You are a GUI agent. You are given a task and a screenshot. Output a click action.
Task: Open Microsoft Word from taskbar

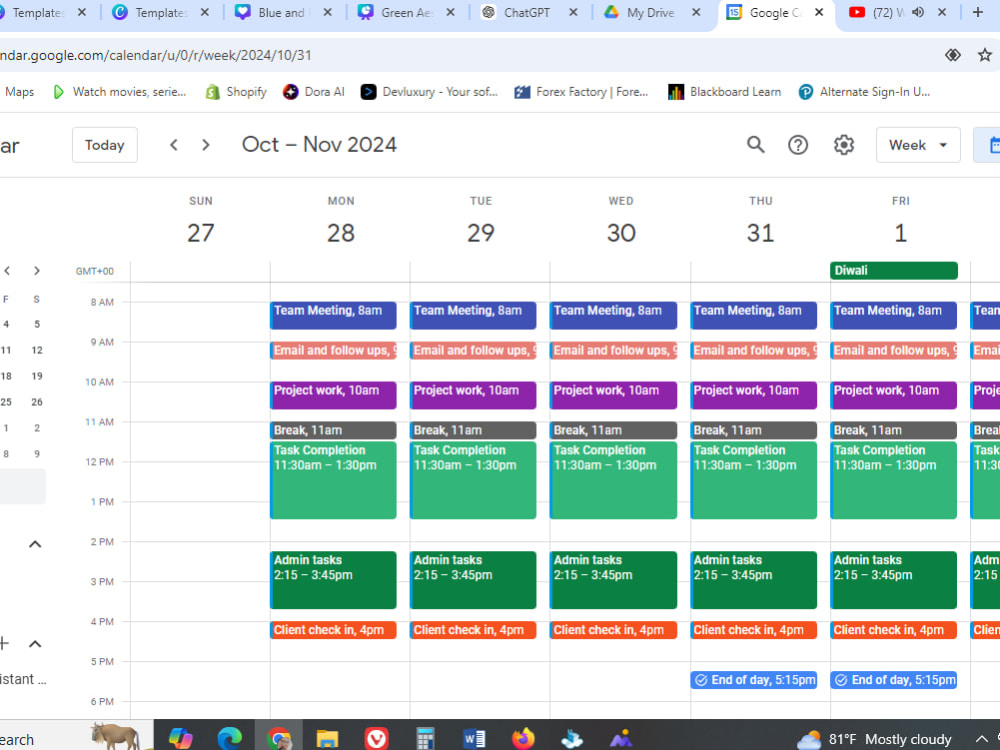[474, 738]
